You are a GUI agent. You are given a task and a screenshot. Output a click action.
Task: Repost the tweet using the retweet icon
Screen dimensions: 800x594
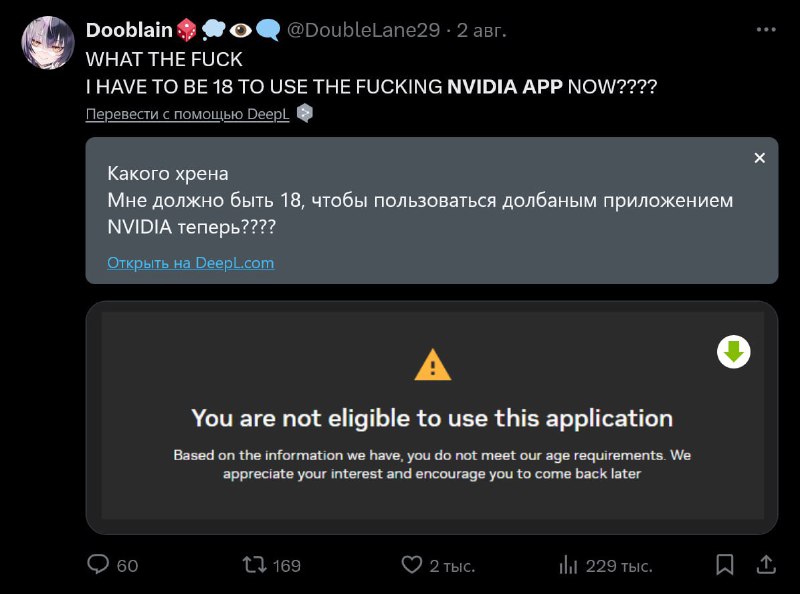pos(256,565)
